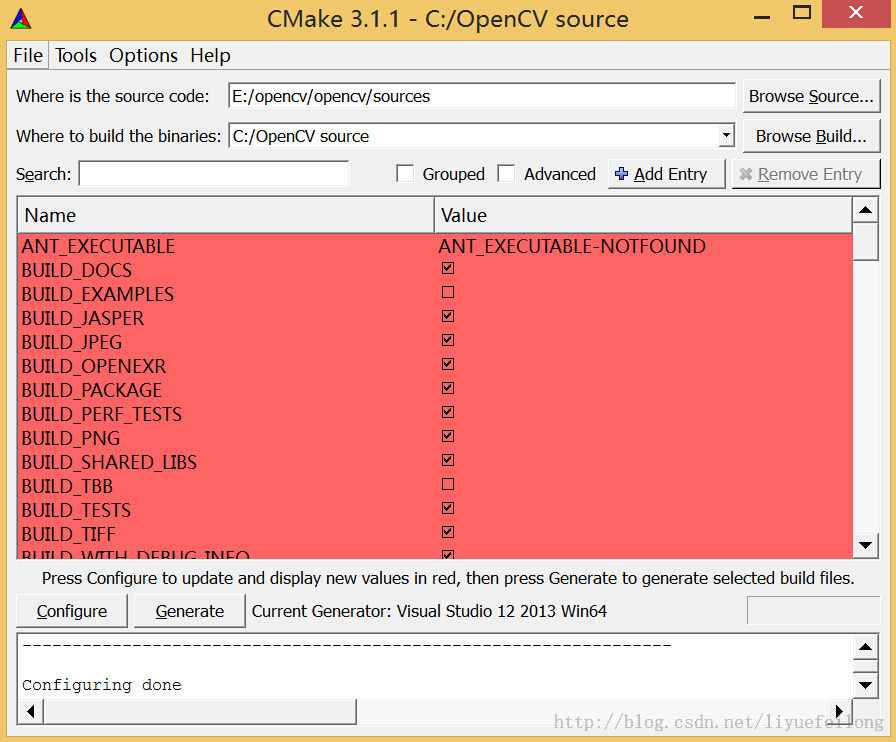Uncheck the BUILD_SHARED_LIBS checkbox
This screenshot has width=896, height=742.
pyautogui.click(x=448, y=460)
